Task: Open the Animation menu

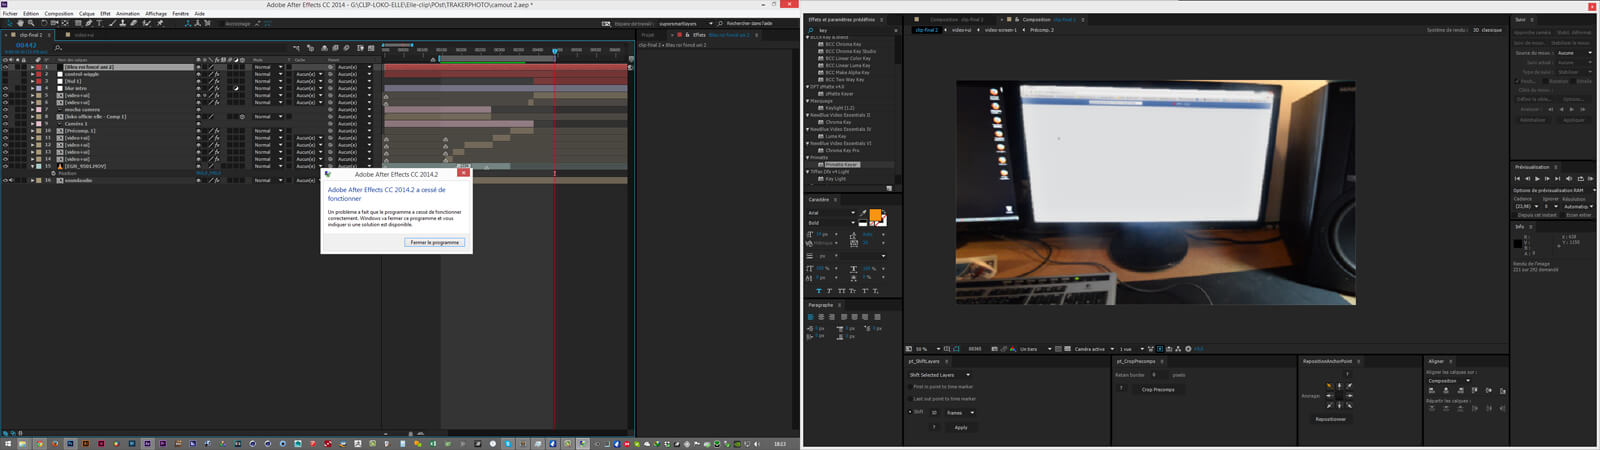Action: 128,14
